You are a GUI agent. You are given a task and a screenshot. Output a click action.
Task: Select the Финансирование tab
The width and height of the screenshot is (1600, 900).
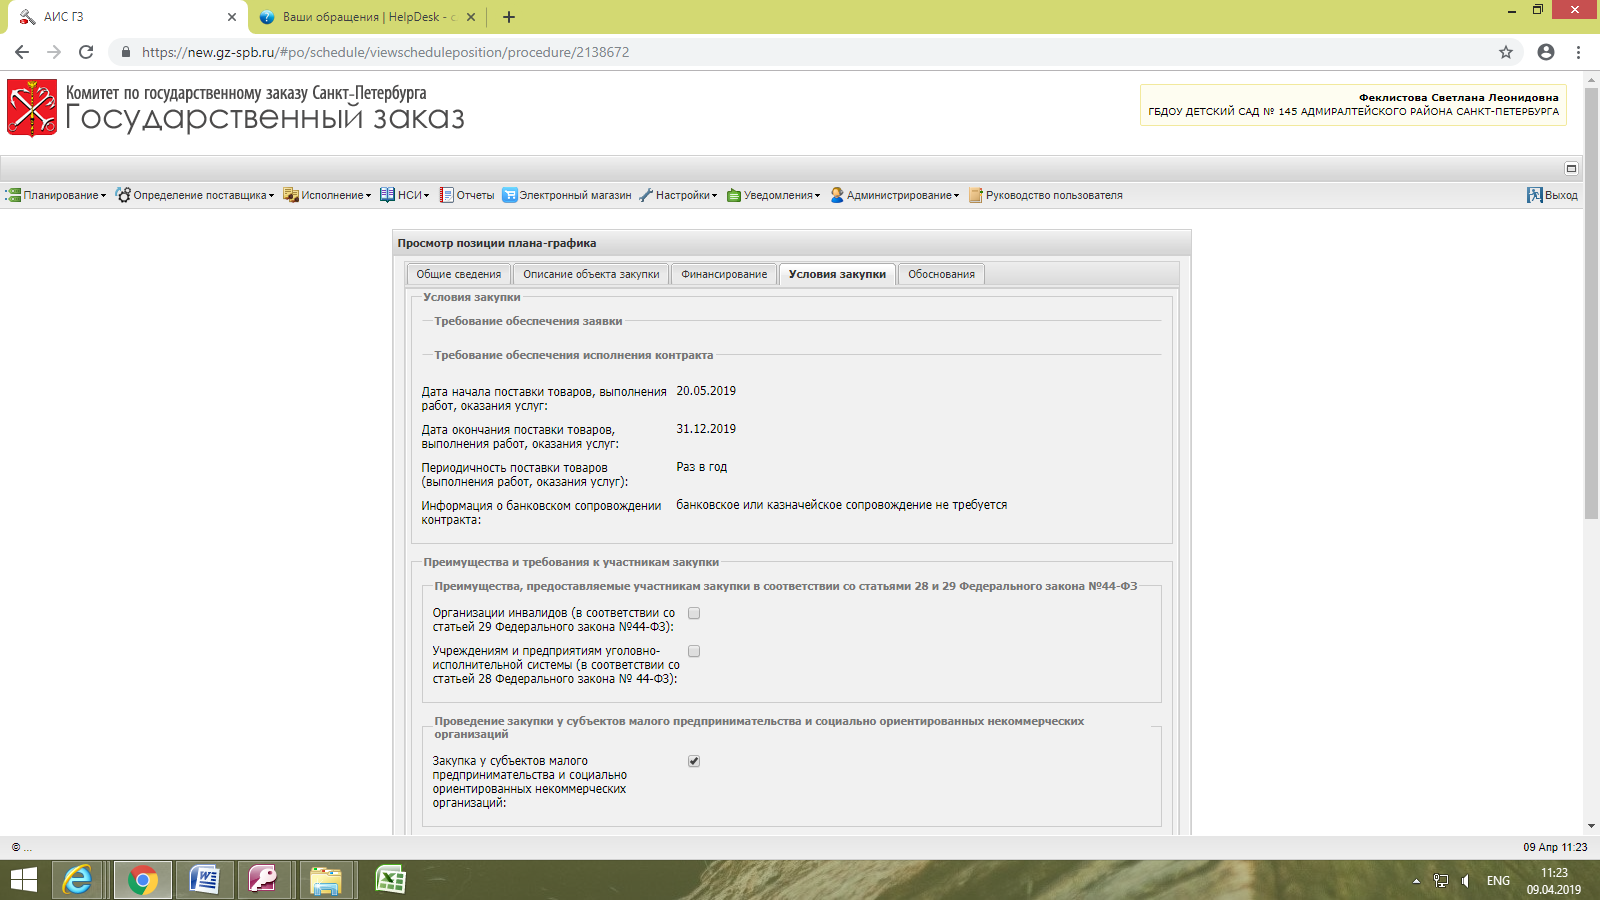click(x=724, y=274)
